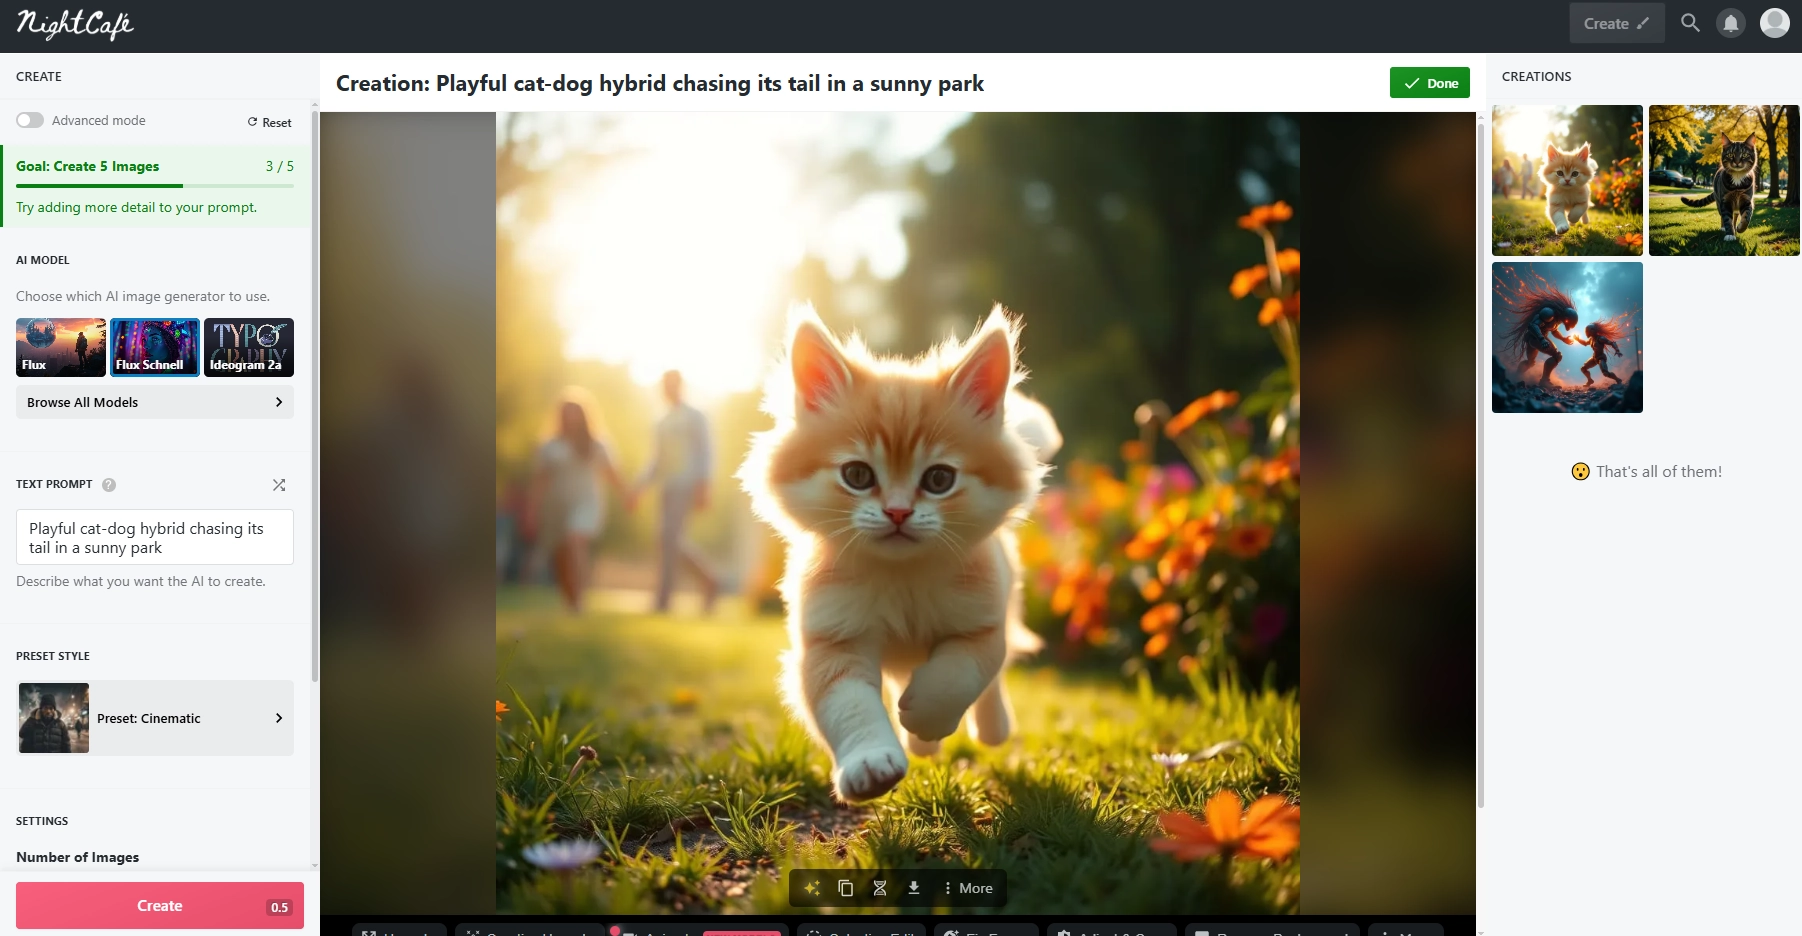Screen dimensions: 1802x936
Task: Click the duplicate copy icon on image toolbar
Action: point(846,888)
